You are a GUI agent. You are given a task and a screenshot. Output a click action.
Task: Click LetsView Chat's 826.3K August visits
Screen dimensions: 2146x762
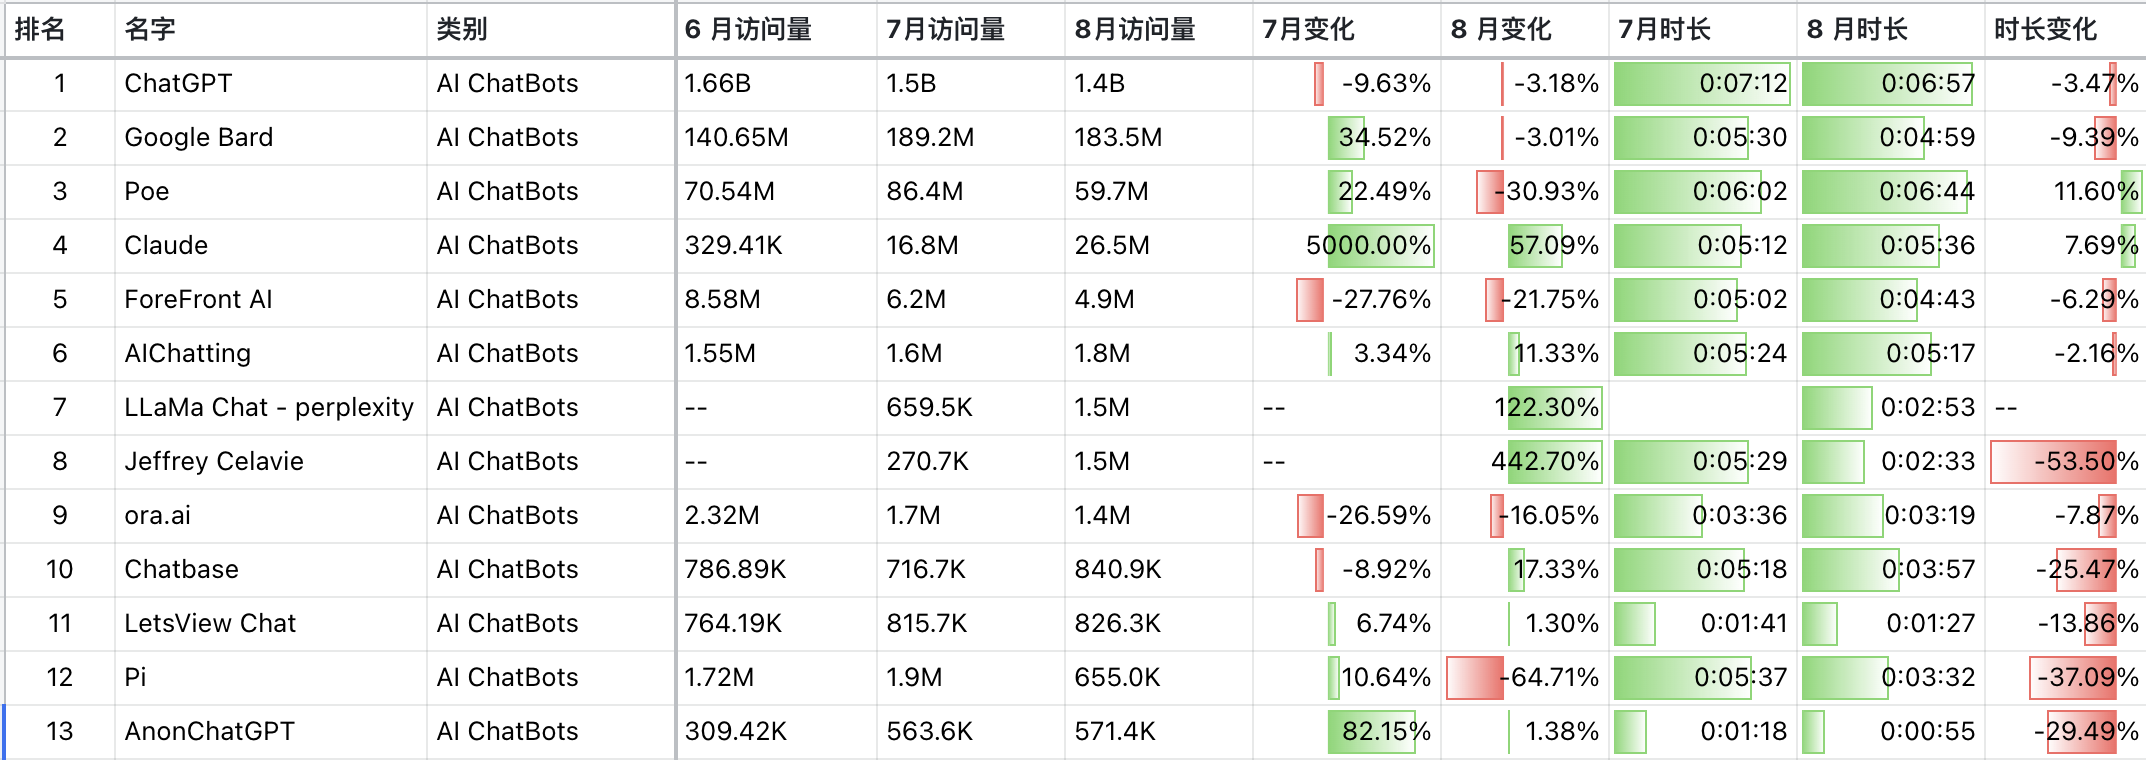click(1159, 624)
